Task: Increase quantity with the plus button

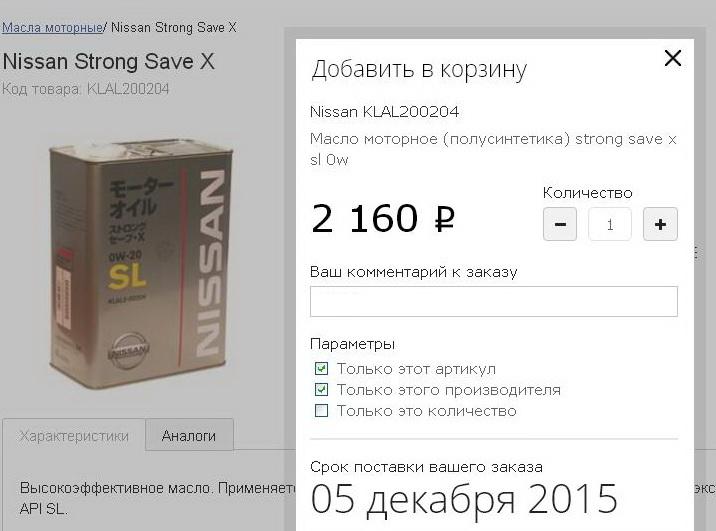Action: pyautogui.click(x=660, y=224)
